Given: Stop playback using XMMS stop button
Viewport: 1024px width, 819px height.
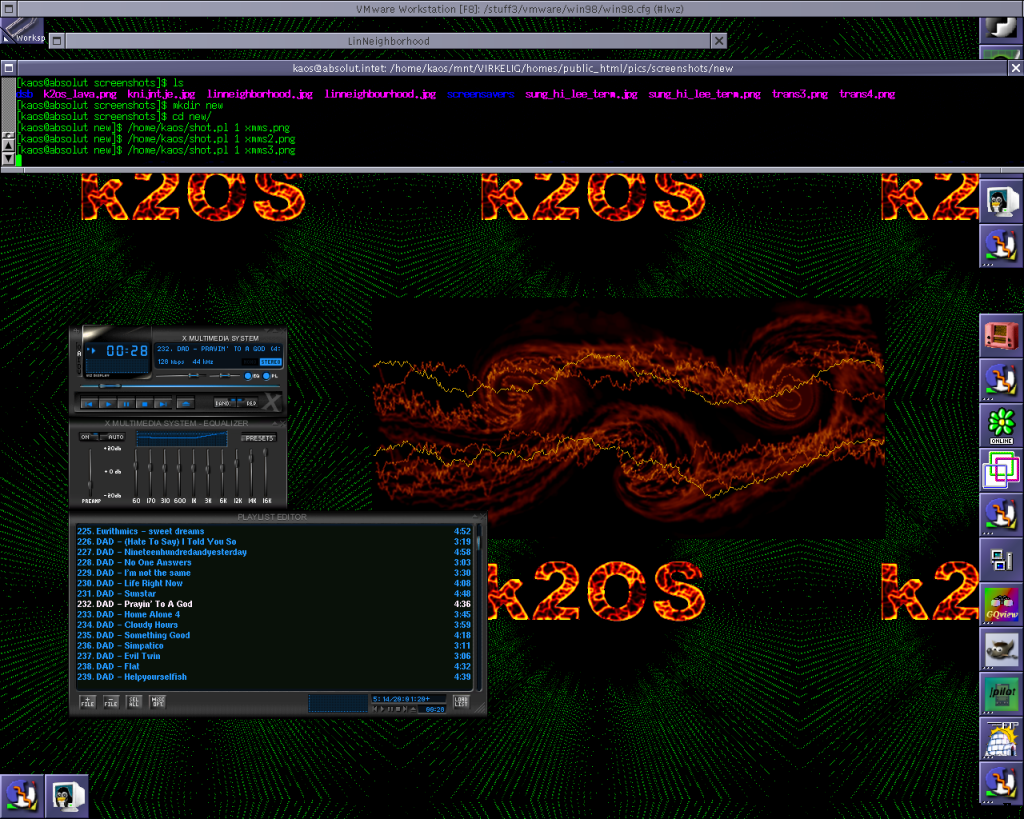Looking at the screenshot, I should [x=144, y=402].
